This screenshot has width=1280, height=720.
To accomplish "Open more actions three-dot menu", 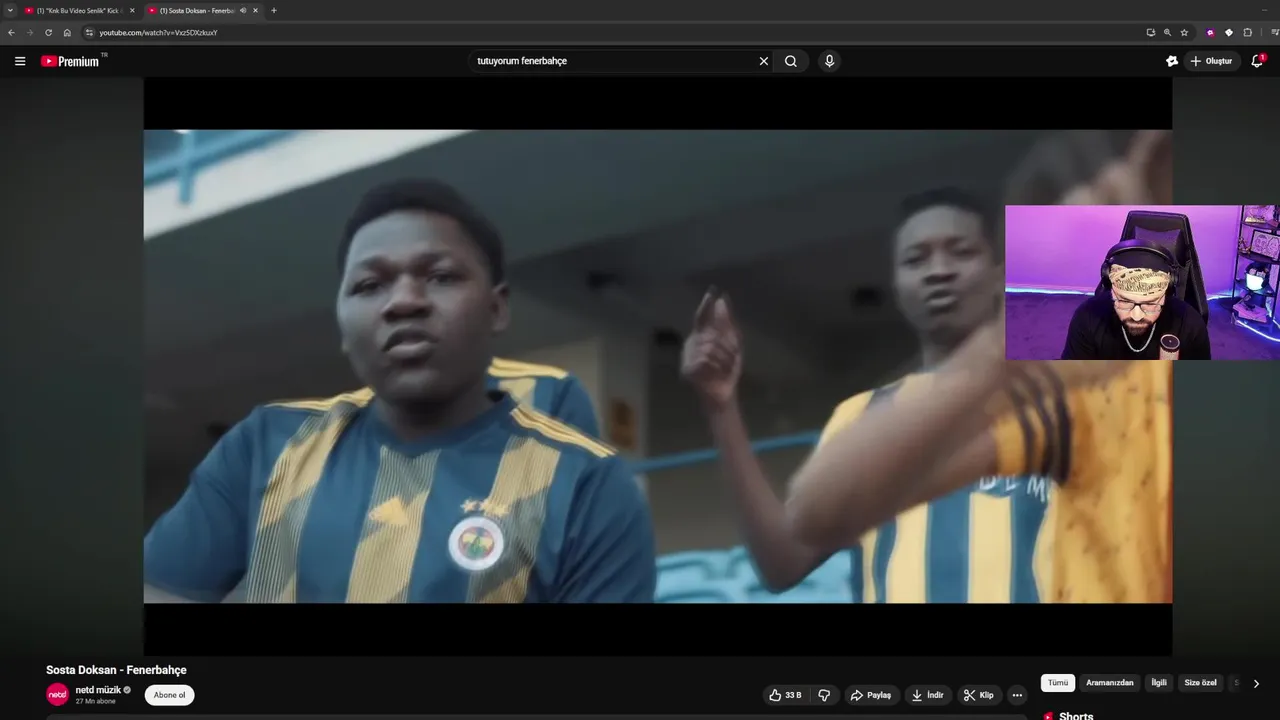I will click(1017, 695).
